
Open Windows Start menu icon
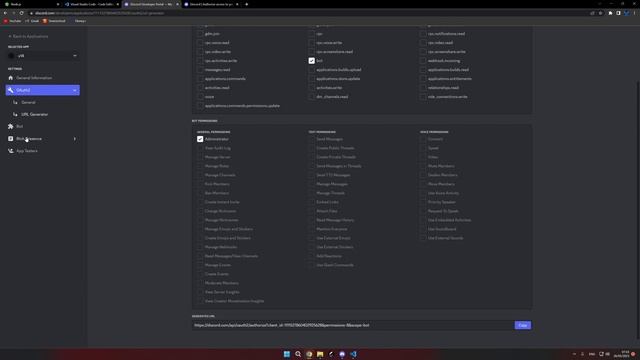pos(287,354)
